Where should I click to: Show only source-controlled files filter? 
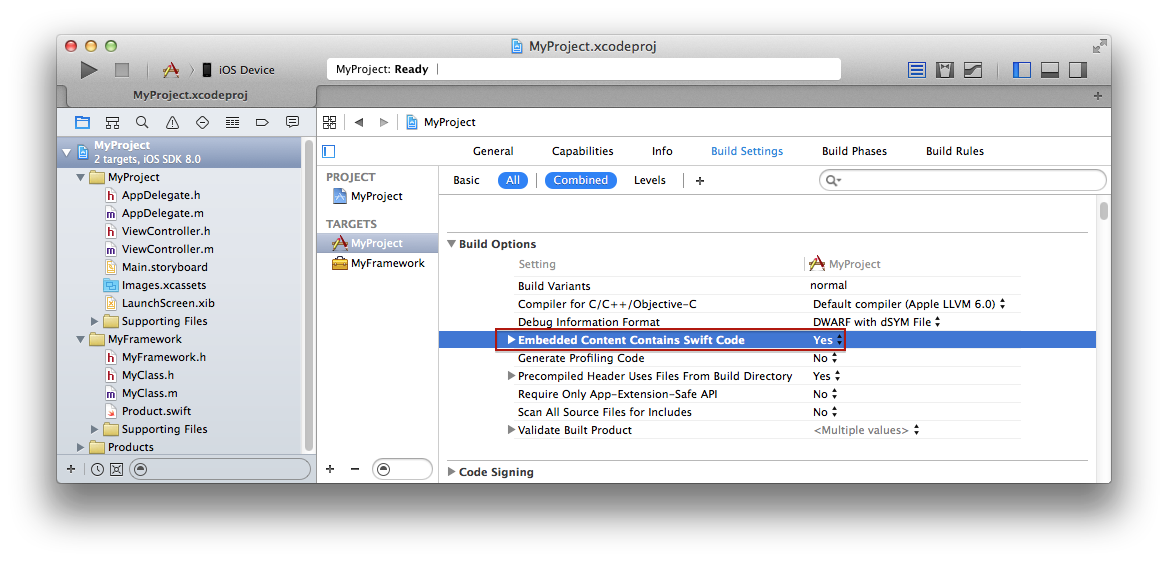pyautogui.click(x=116, y=469)
